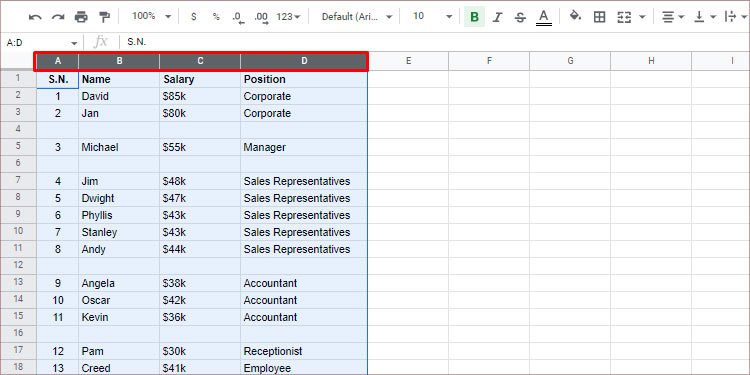Apply currency format with dollar icon
Viewport: 750px width, 375px height.
pyautogui.click(x=193, y=17)
